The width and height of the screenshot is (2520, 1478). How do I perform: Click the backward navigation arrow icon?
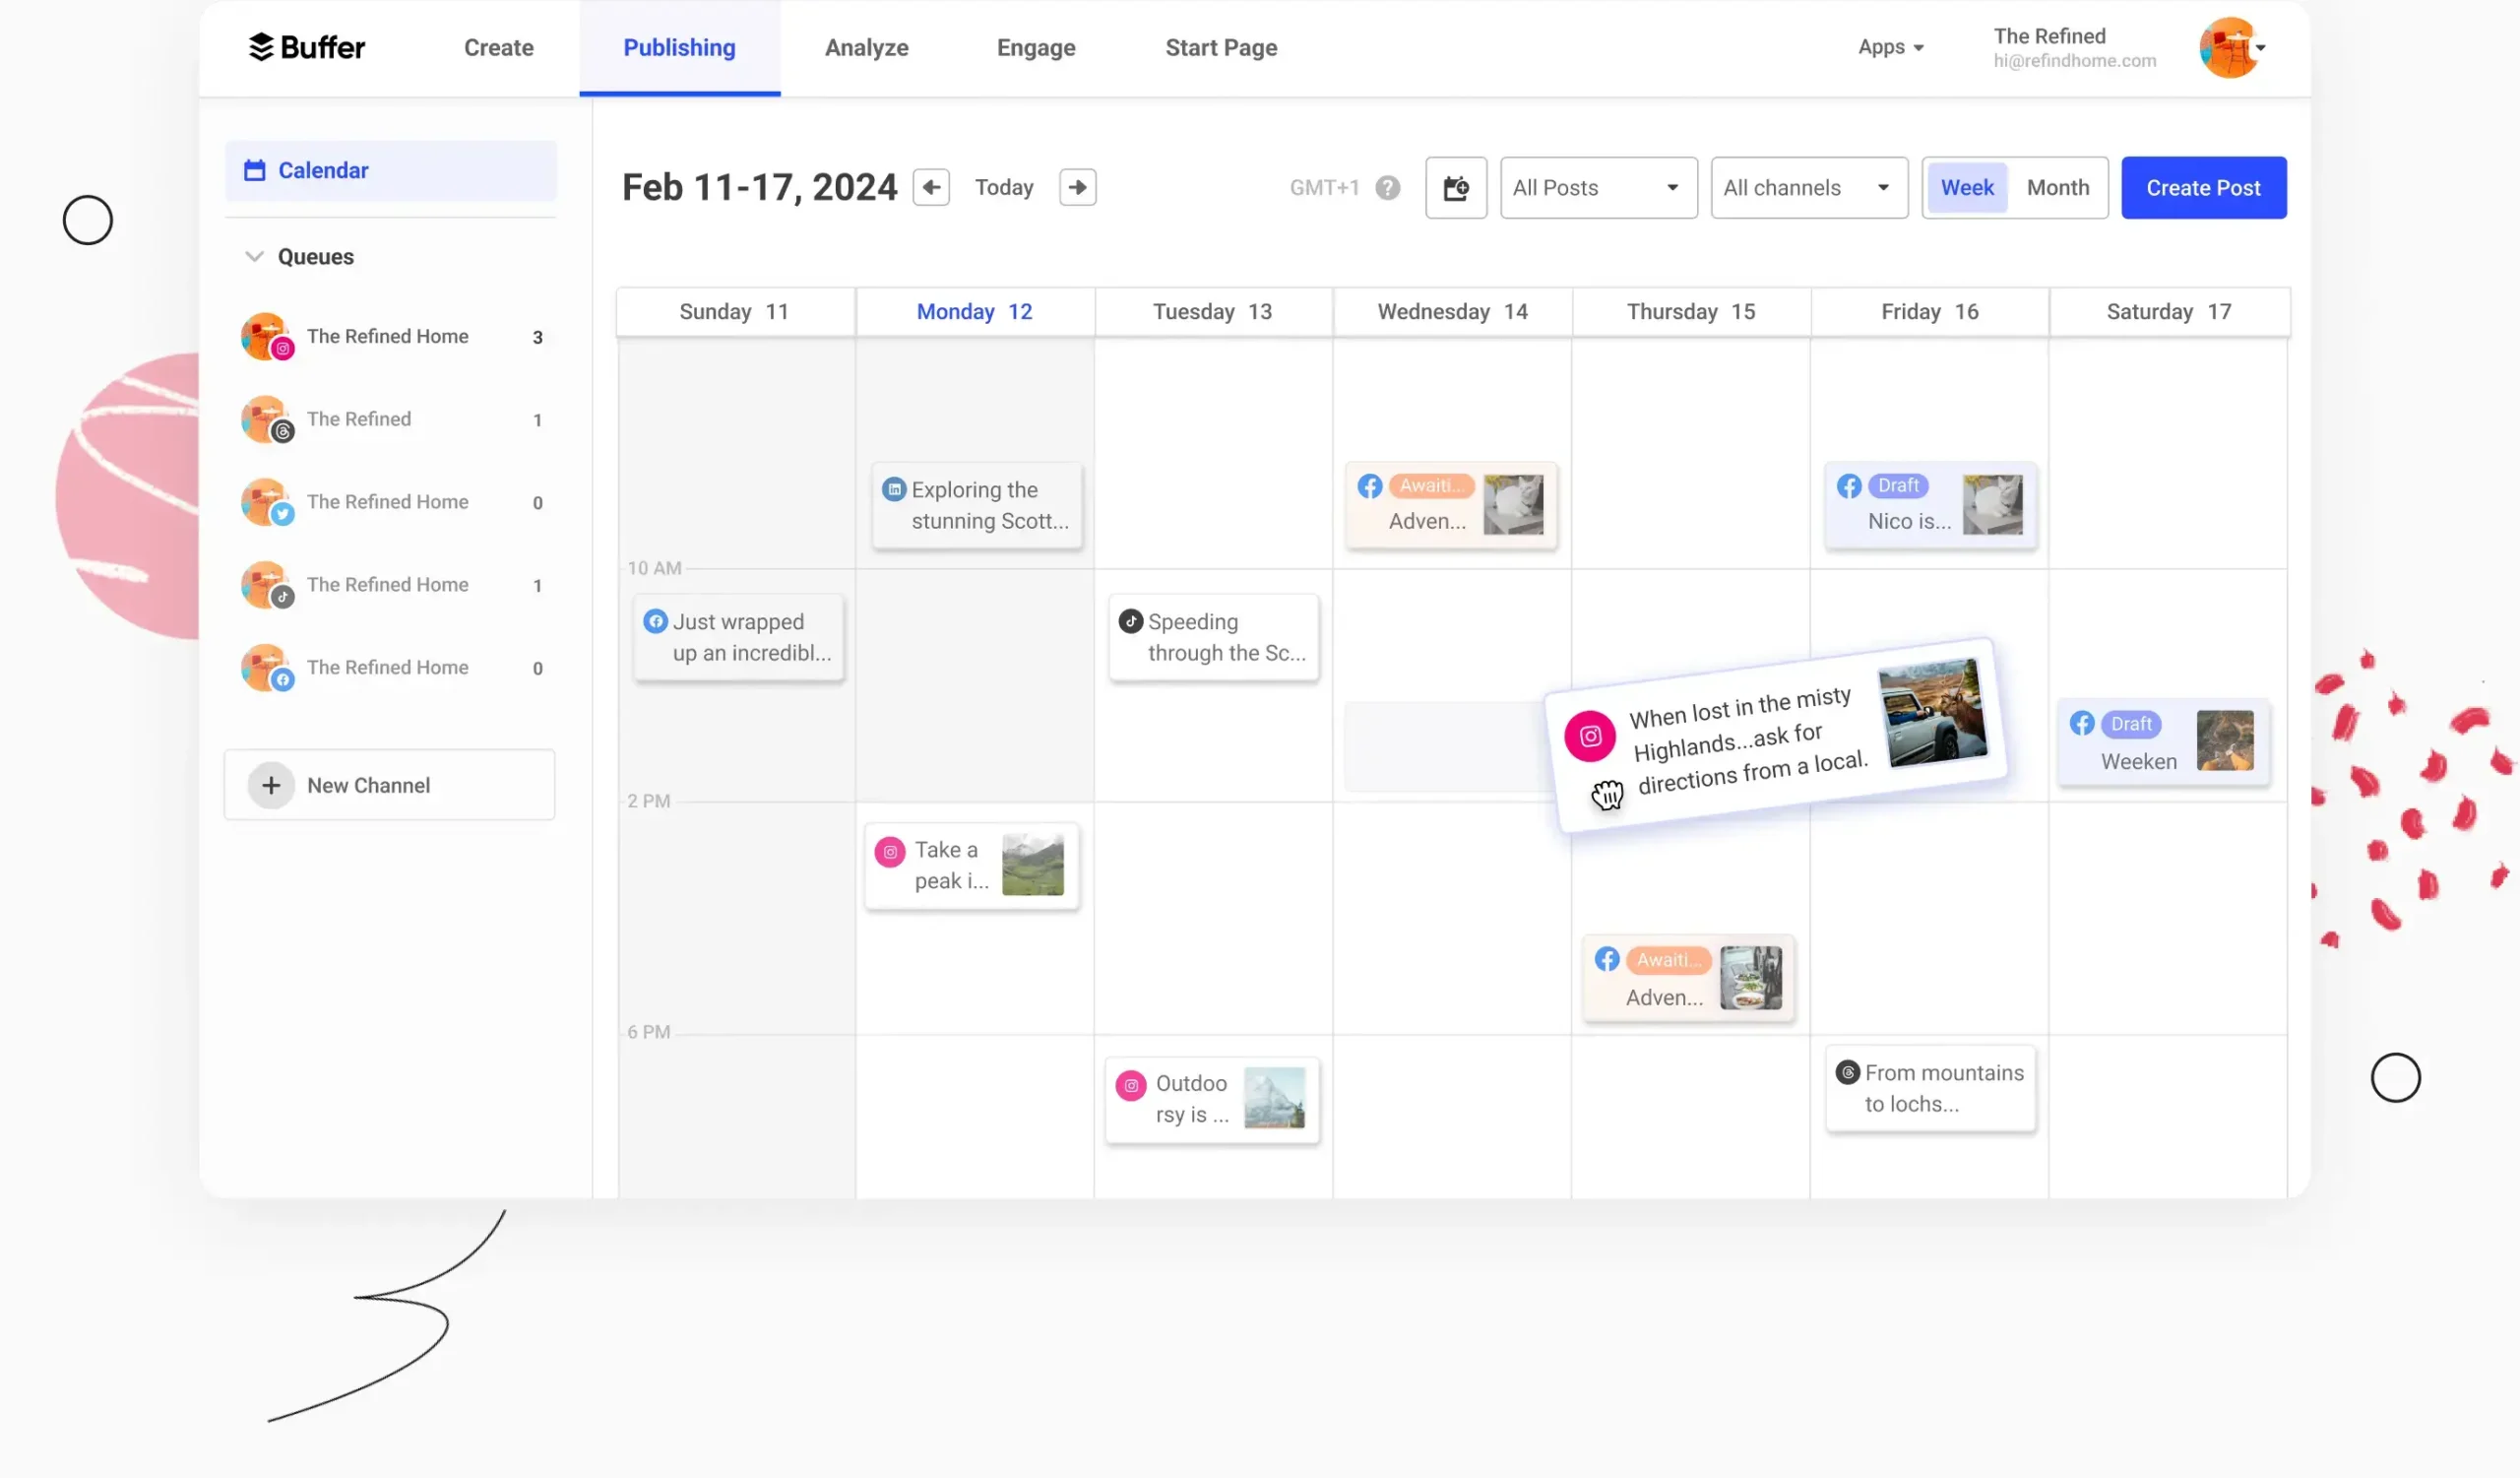[932, 188]
